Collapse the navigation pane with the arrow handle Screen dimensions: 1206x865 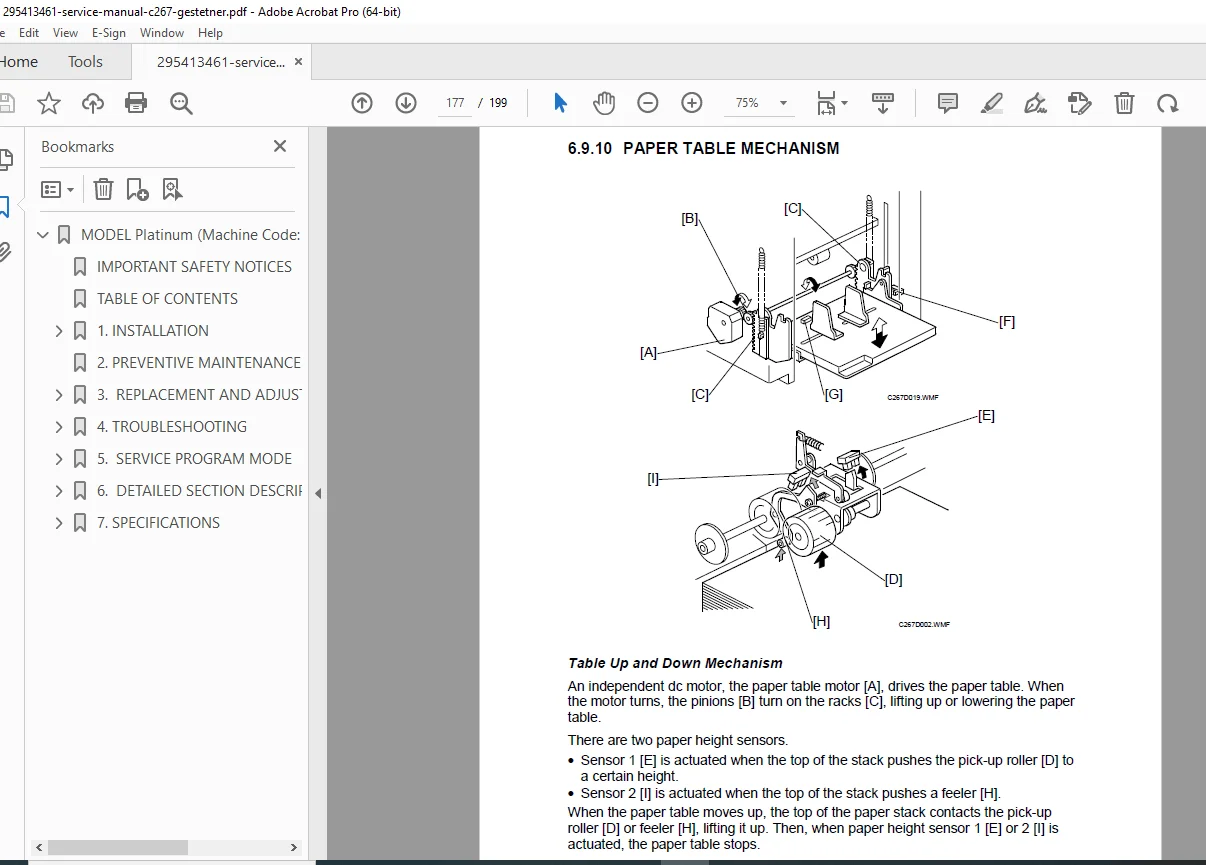point(317,493)
